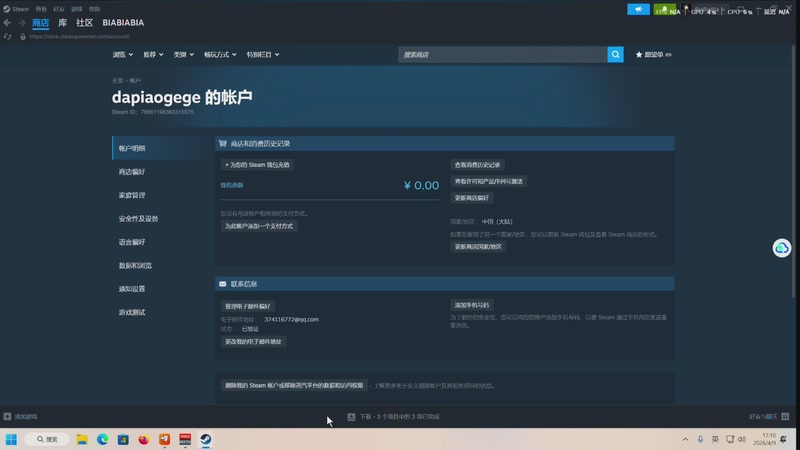Open the 好友 menu in the top menu bar

(59, 9)
